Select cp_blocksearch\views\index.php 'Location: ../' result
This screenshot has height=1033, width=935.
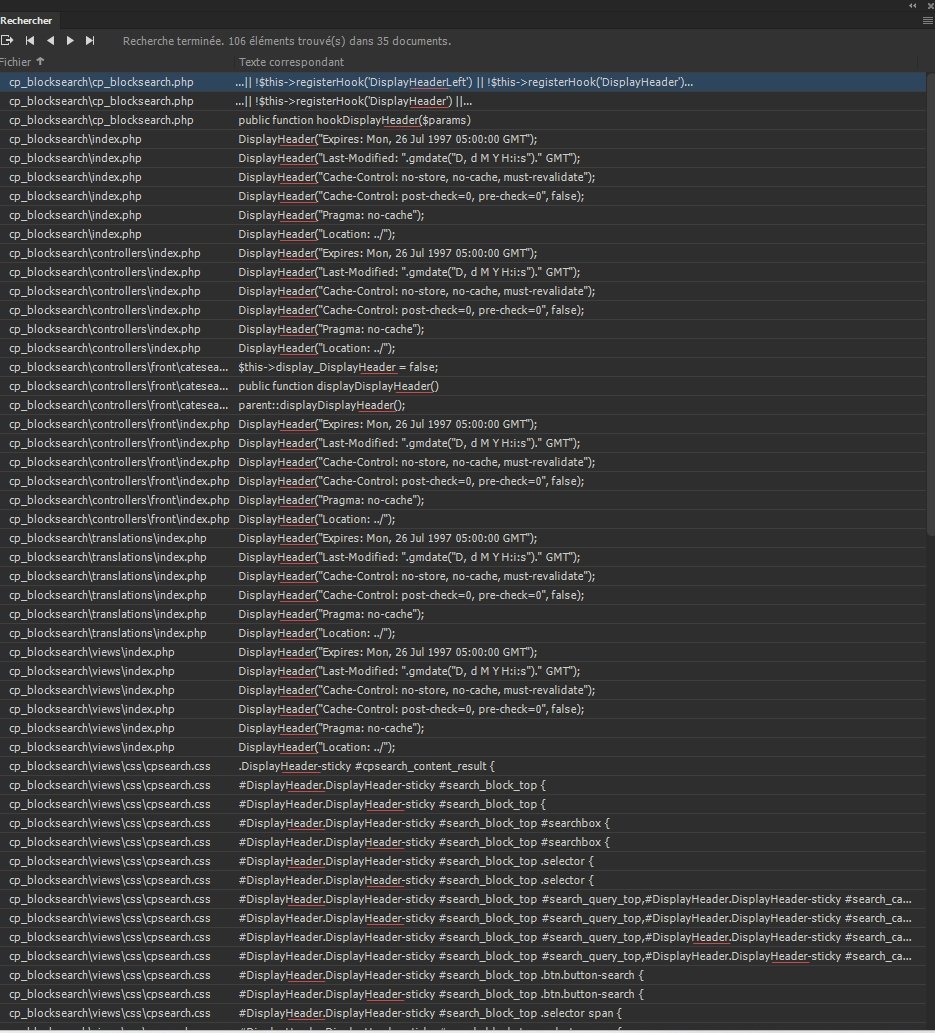click(x=463, y=748)
